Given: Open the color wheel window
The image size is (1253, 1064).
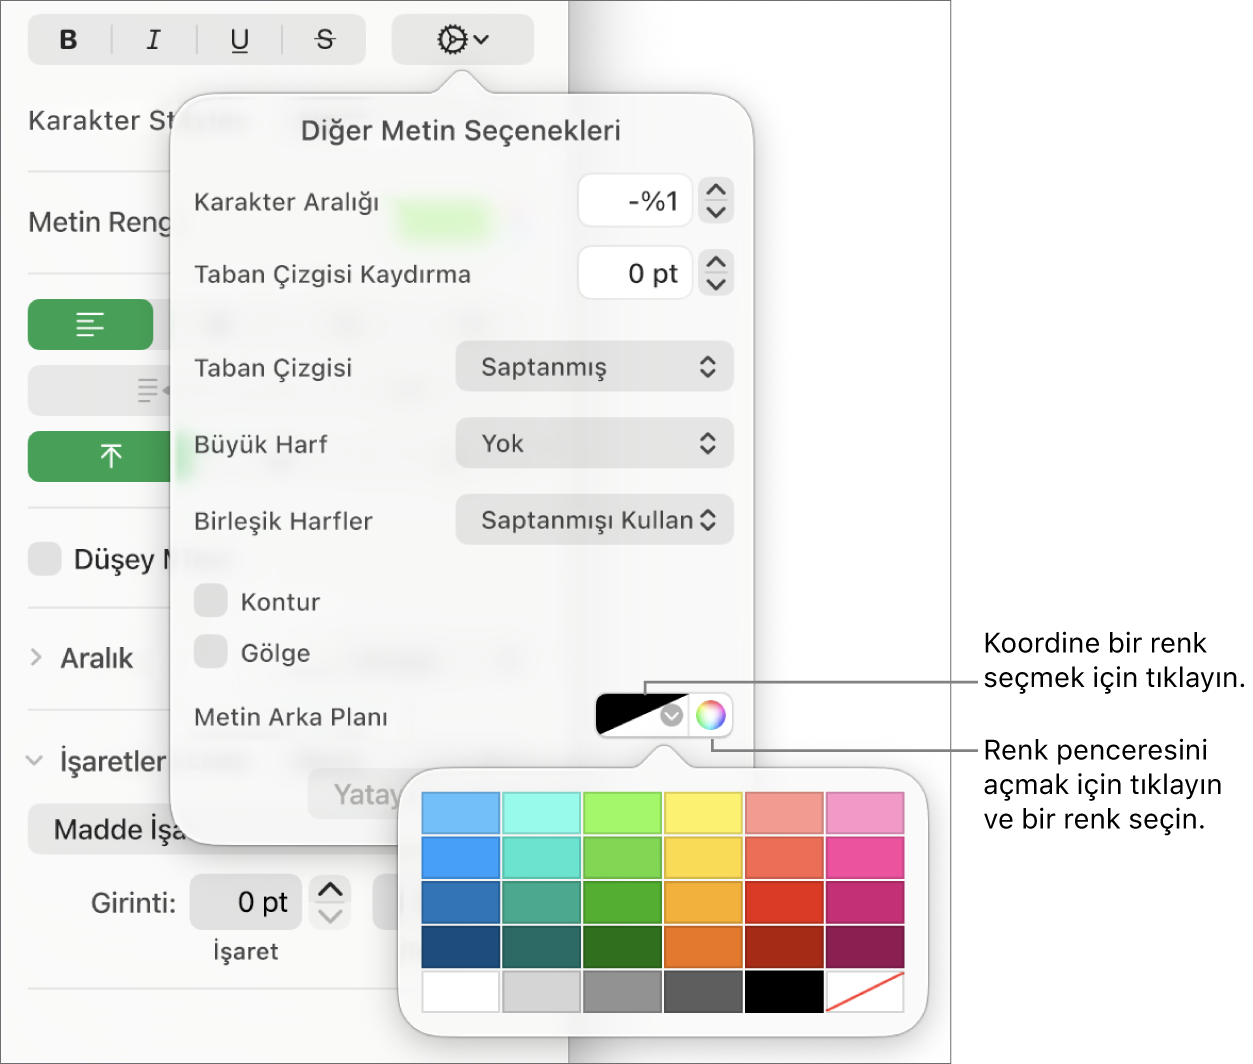Looking at the screenshot, I should [710, 715].
